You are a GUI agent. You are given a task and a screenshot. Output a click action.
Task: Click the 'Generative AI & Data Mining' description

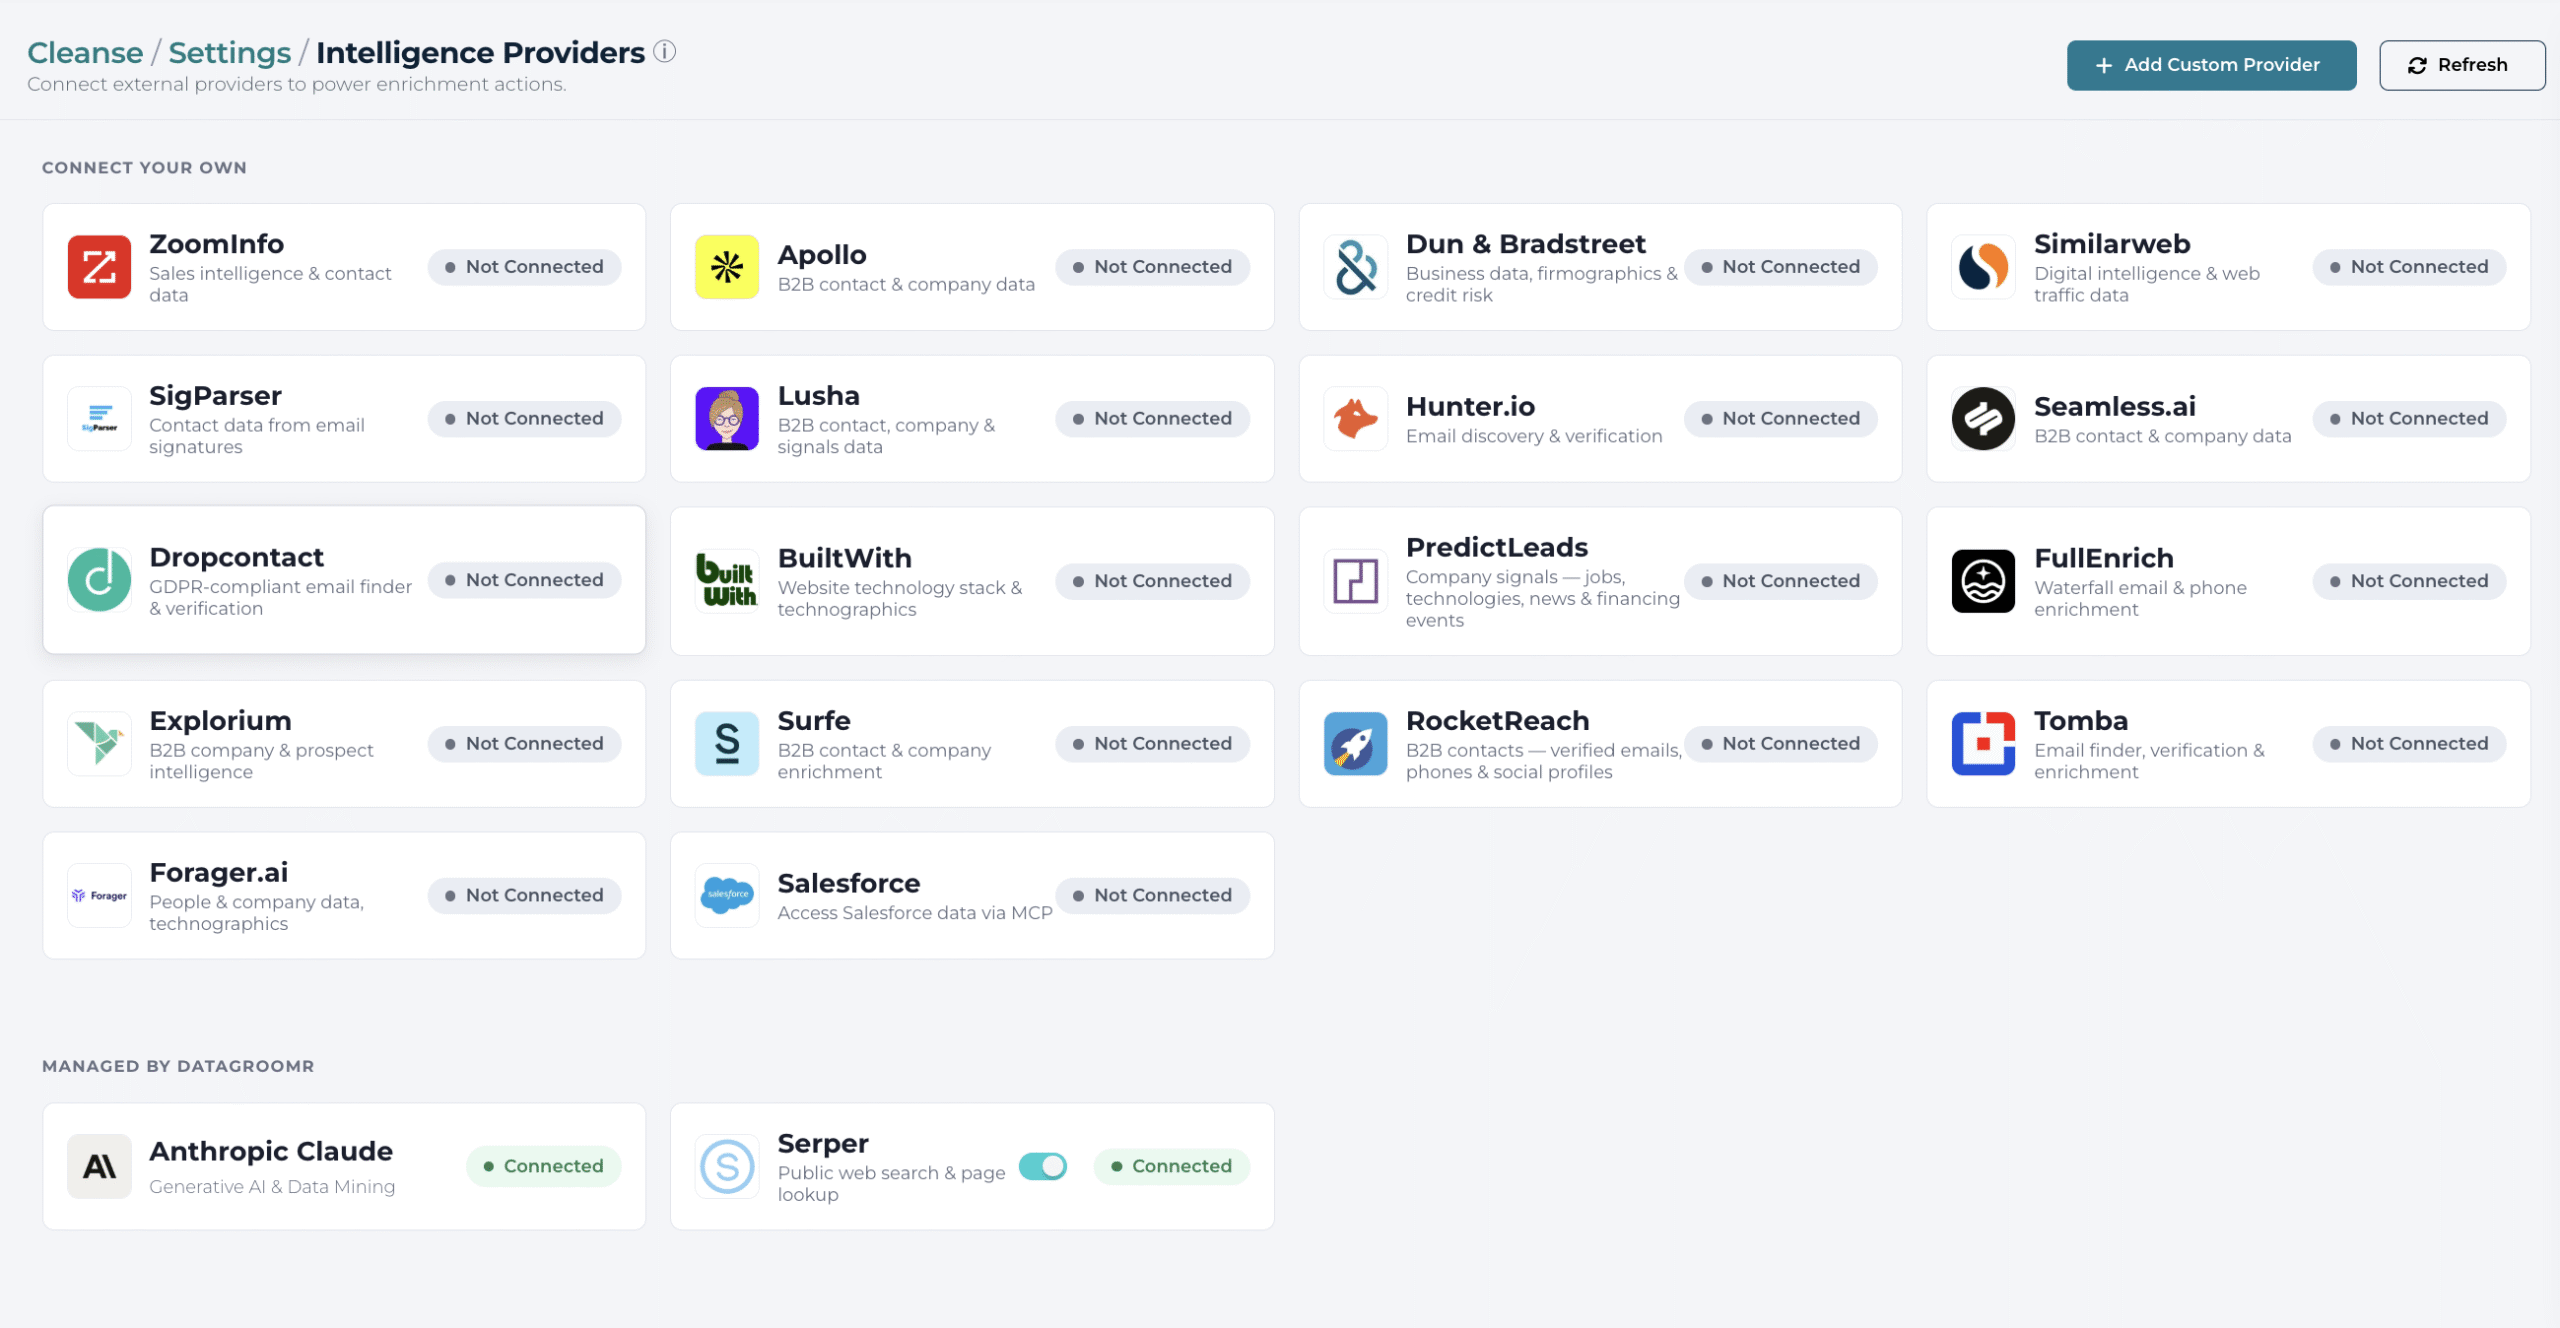(272, 1187)
